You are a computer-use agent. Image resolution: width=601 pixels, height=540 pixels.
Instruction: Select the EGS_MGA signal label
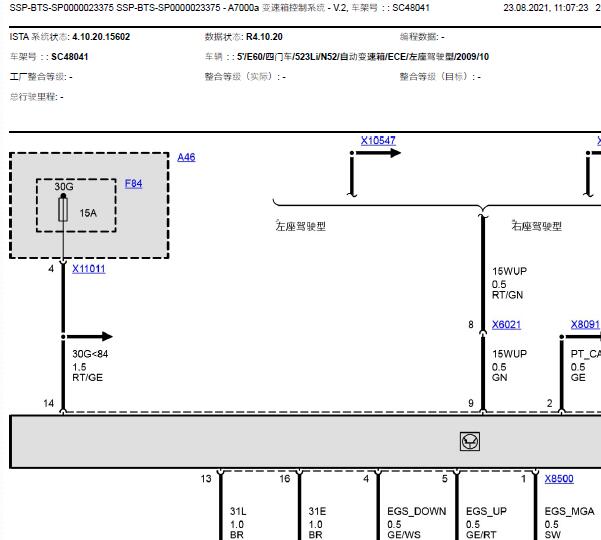(569, 511)
